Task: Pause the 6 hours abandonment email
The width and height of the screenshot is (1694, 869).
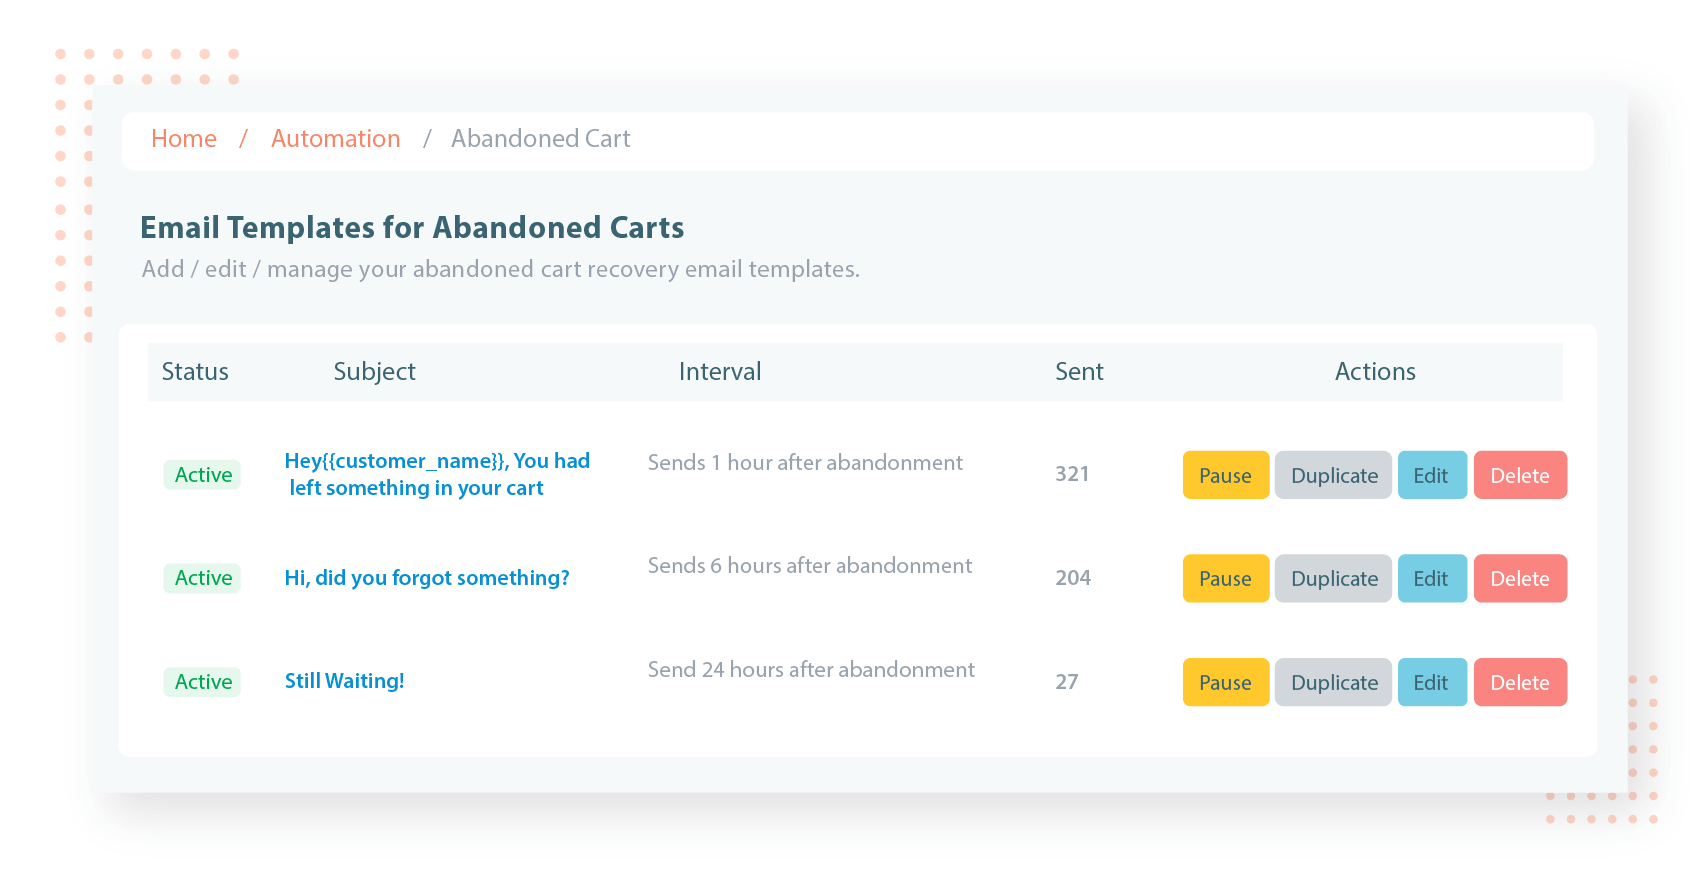Action: [x=1226, y=578]
